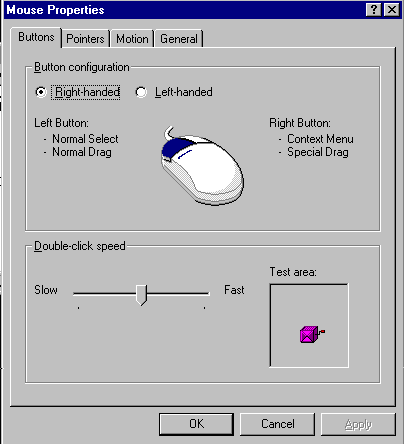Click the slider track near Slow
The height and width of the screenshot is (444, 404).
point(87,293)
